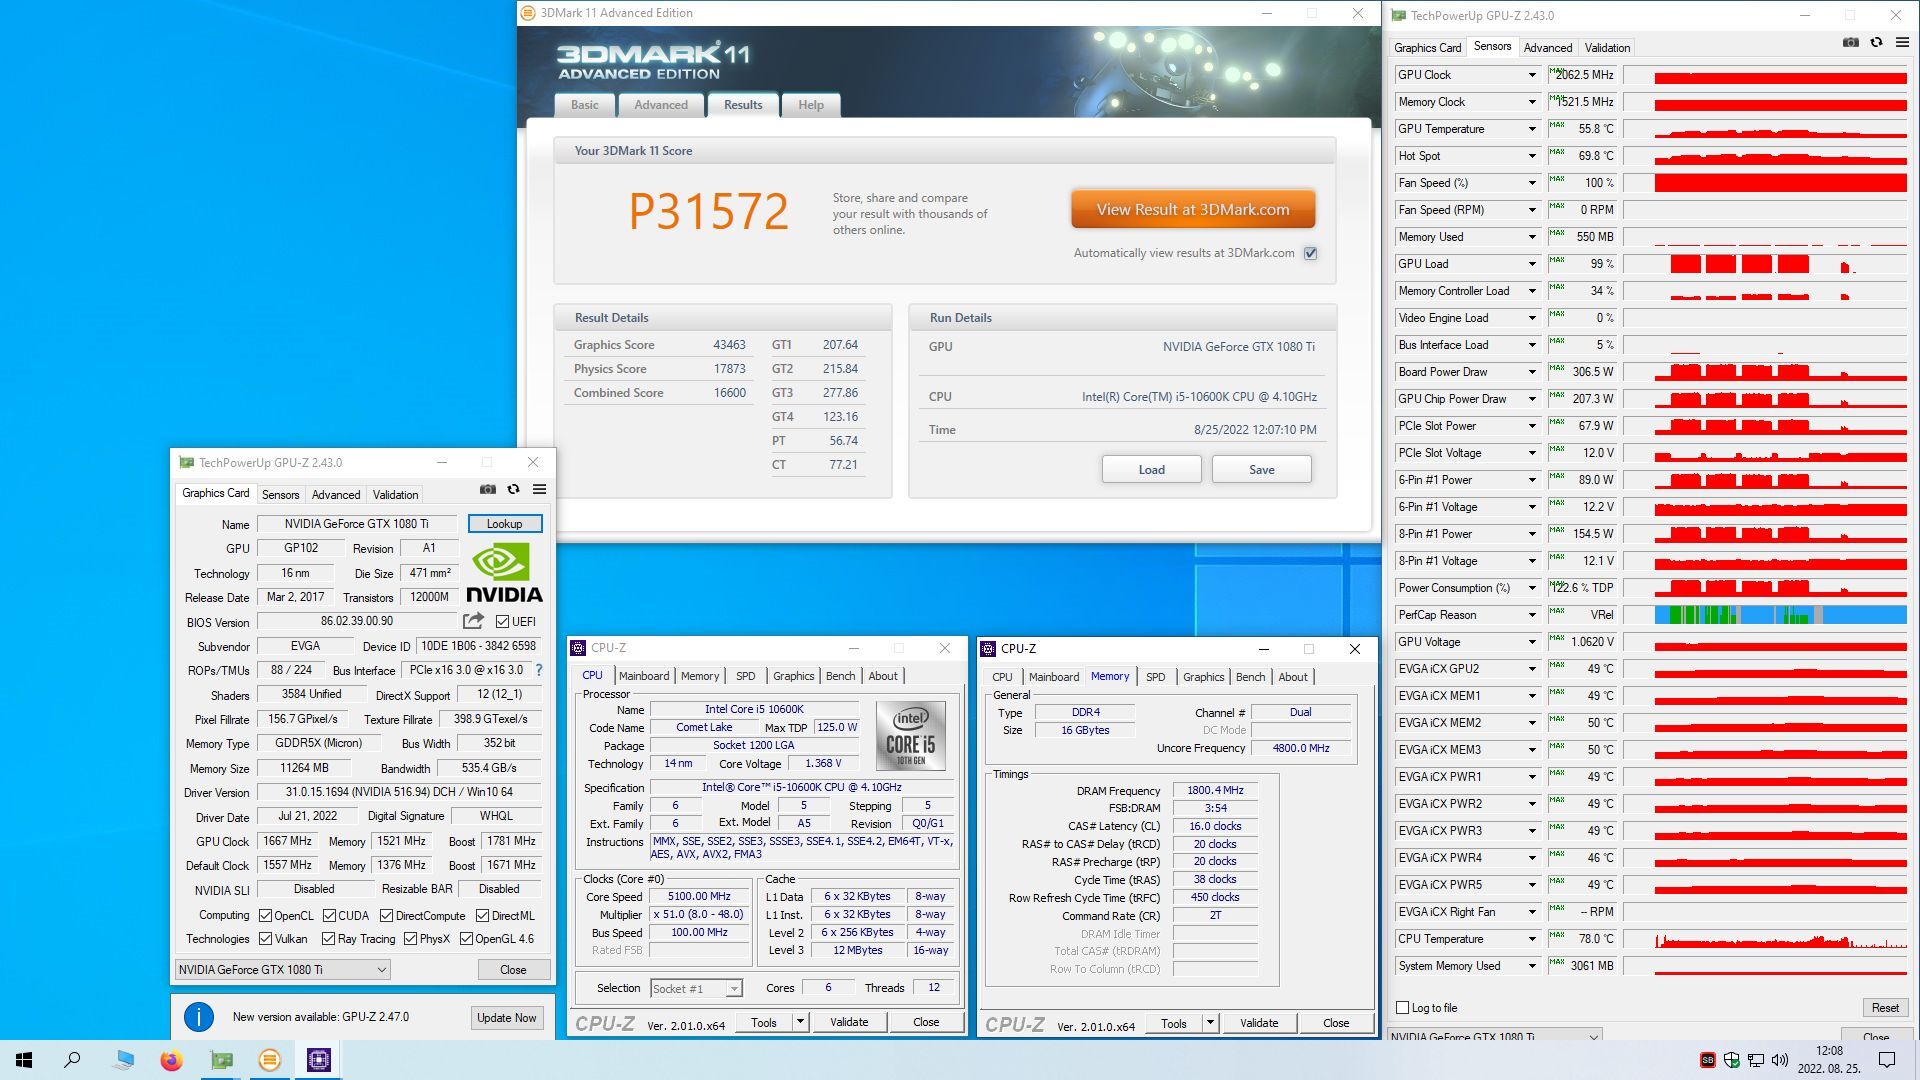
Task: Toggle the Ray Tracing checkbox
Action: click(x=328, y=939)
